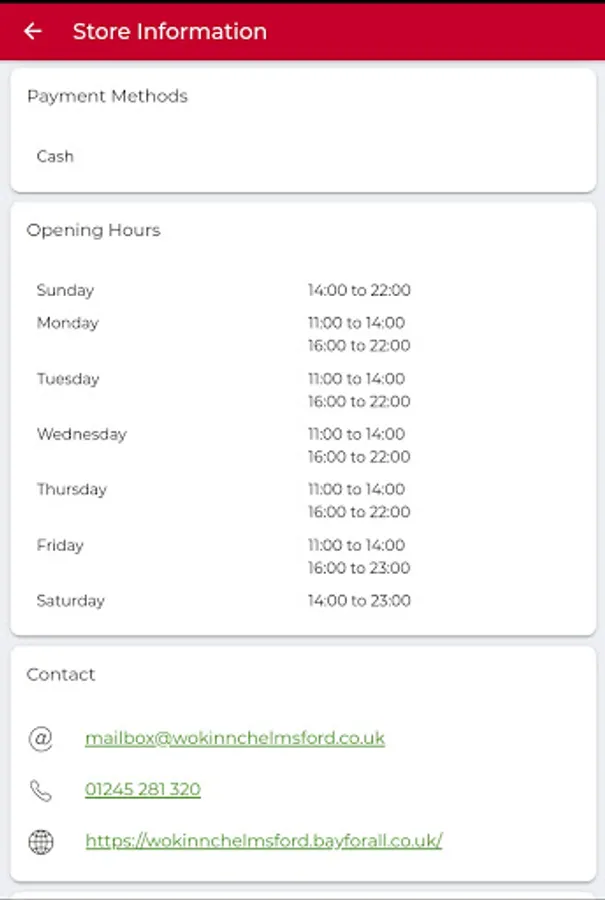Screen dimensions: 605x900
Task: Click the Wednesday day label
Action: [82, 434]
